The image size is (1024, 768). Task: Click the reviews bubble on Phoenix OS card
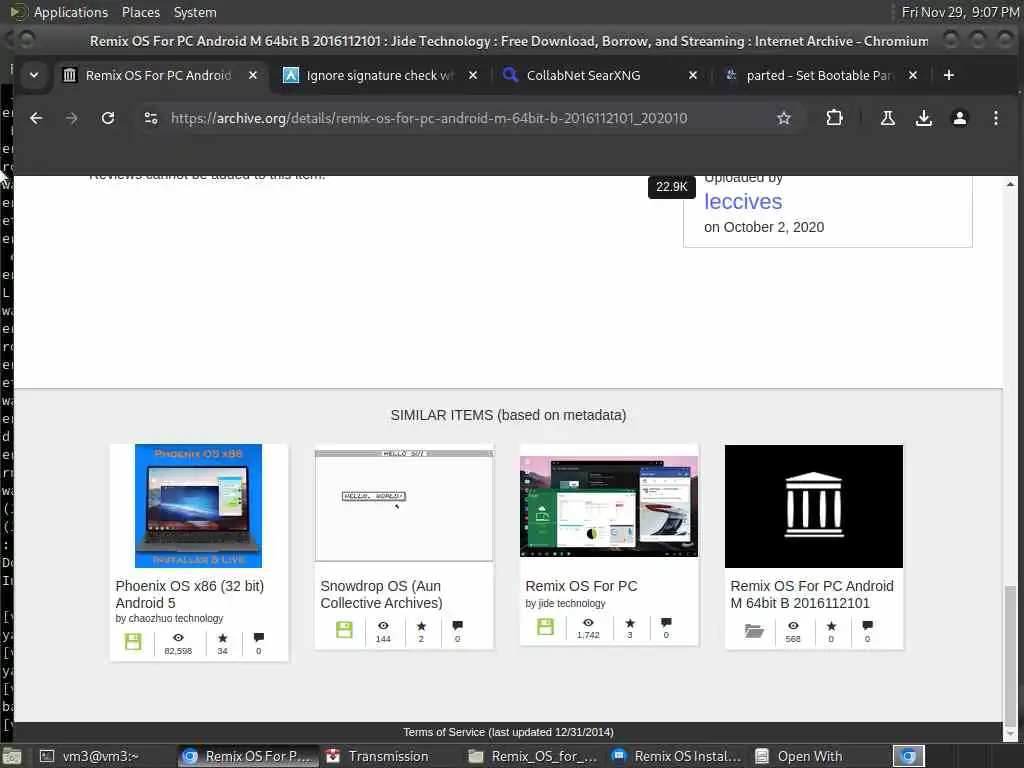pyautogui.click(x=259, y=637)
